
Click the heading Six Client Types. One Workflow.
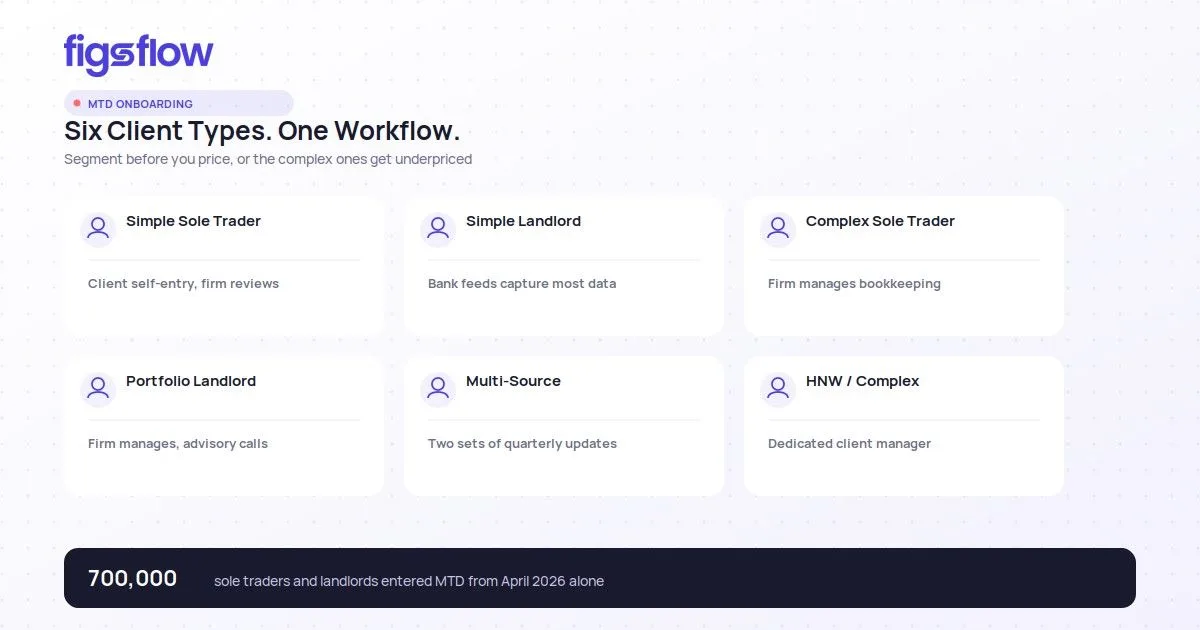coord(262,131)
